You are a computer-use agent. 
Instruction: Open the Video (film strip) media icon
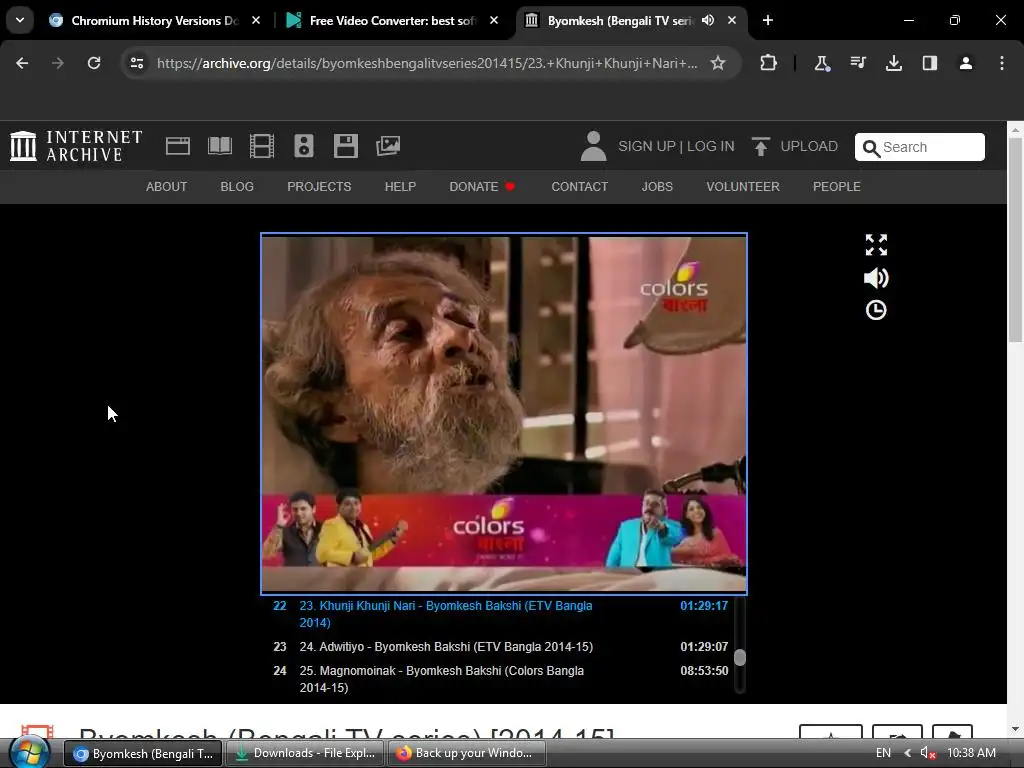pos(262,146)
